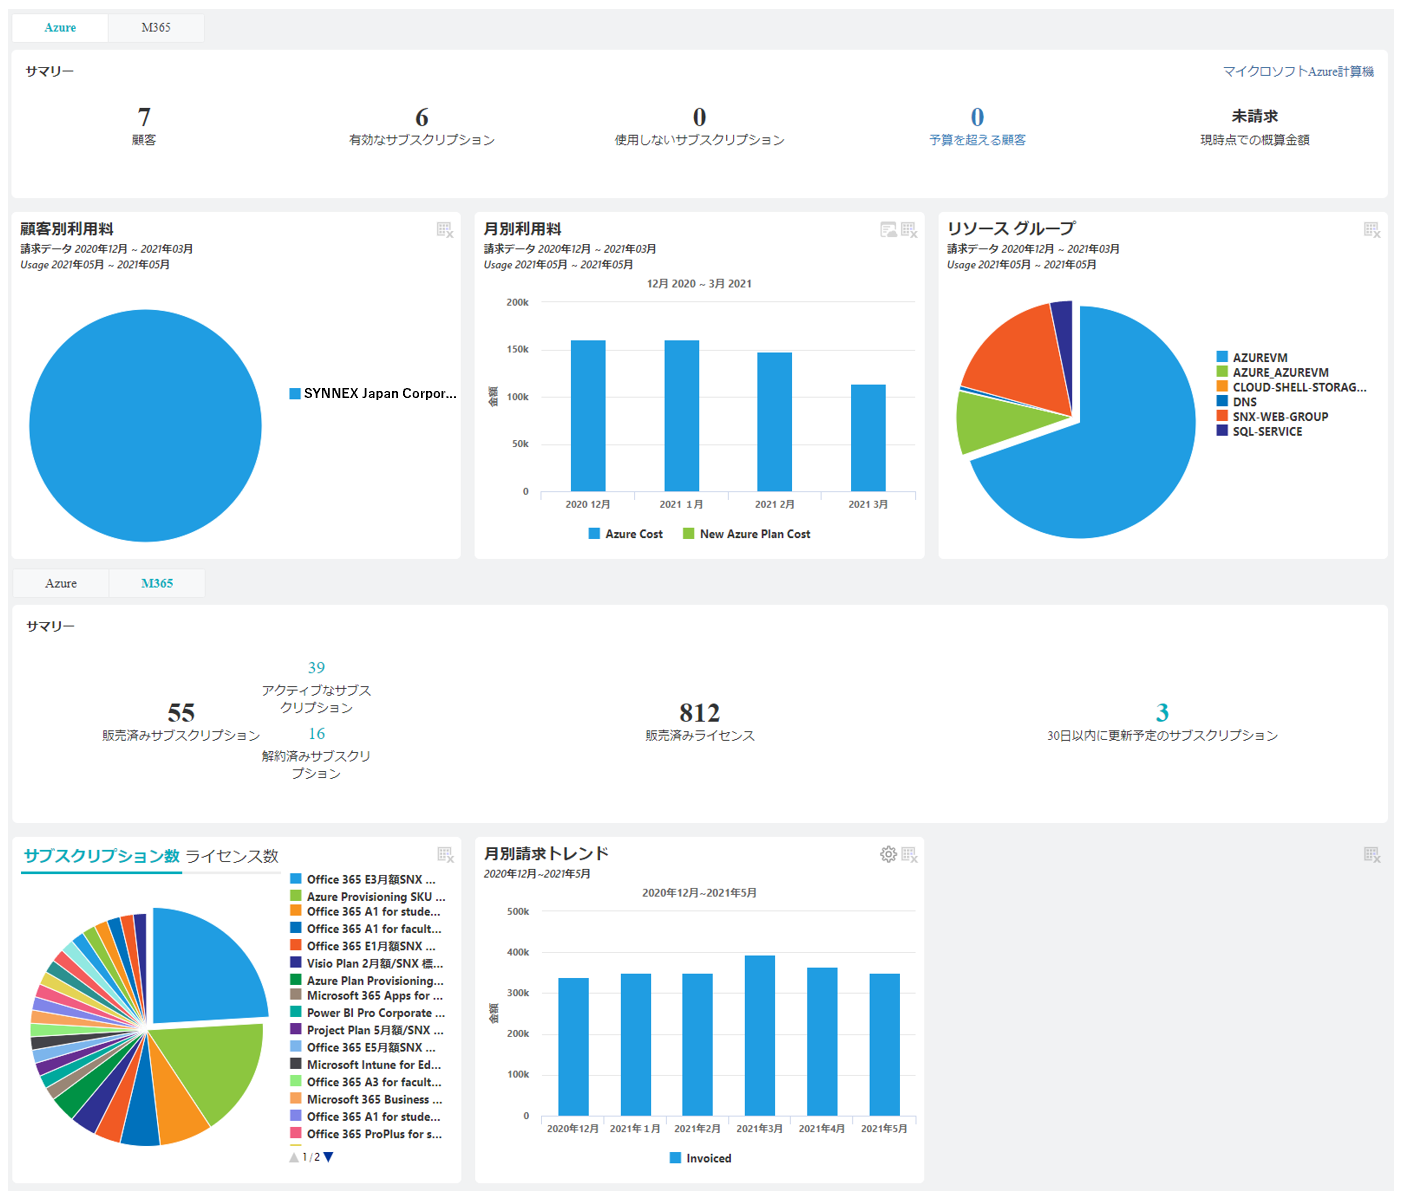Switch to the ライセンス数 tab
The height and width of the screenshot is (1200, 1402).
(232, 856)
